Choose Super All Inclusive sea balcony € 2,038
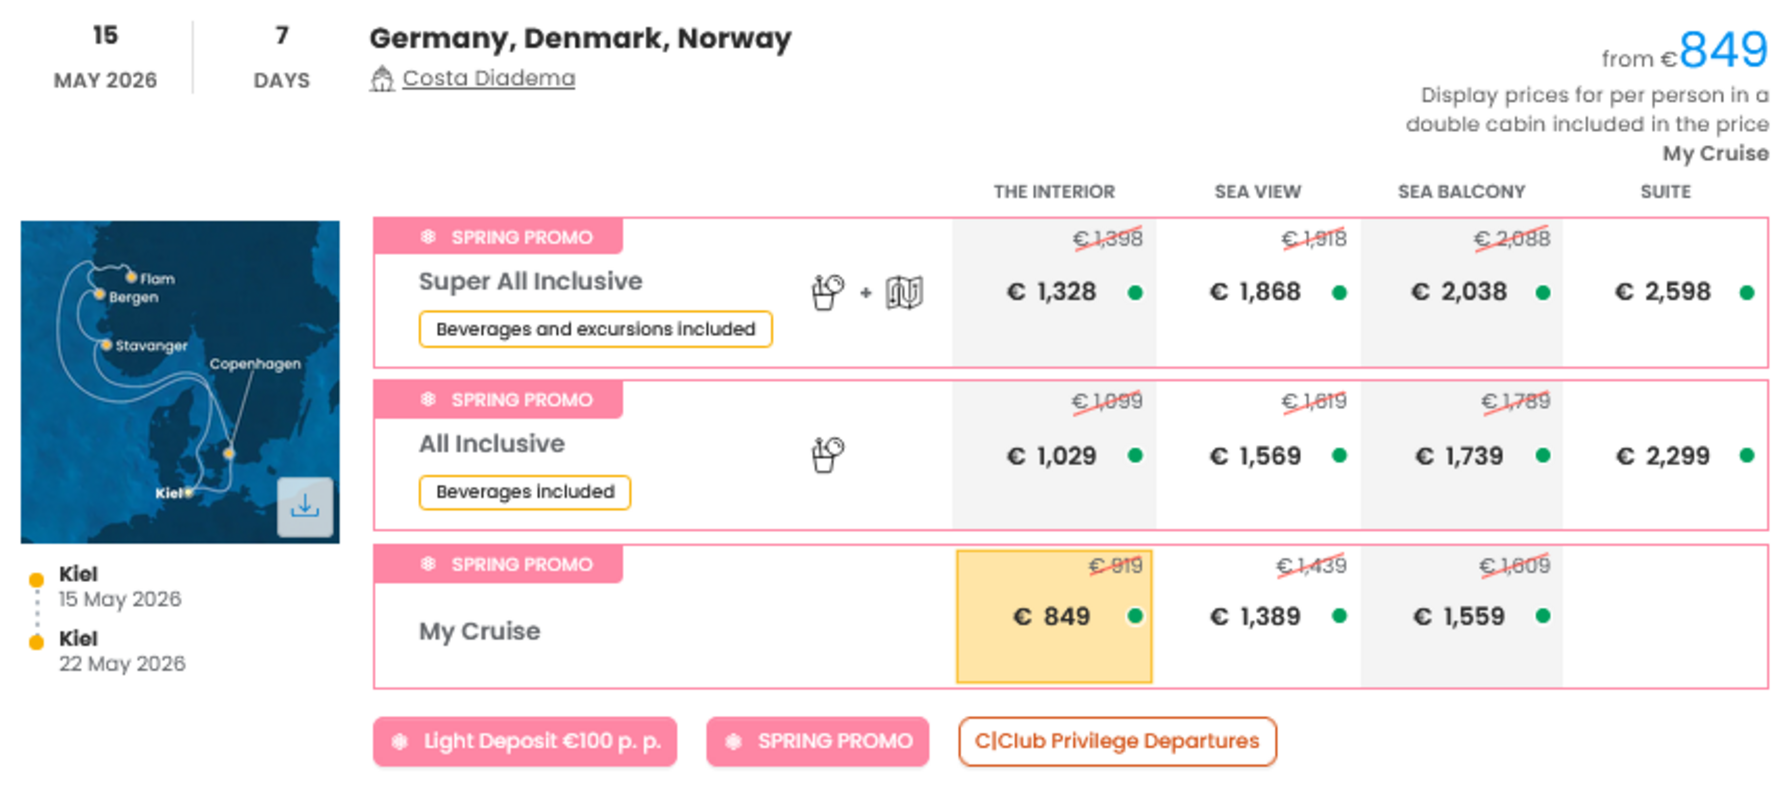This screenshot has width=1788, height=800. tap(1459, 292)
